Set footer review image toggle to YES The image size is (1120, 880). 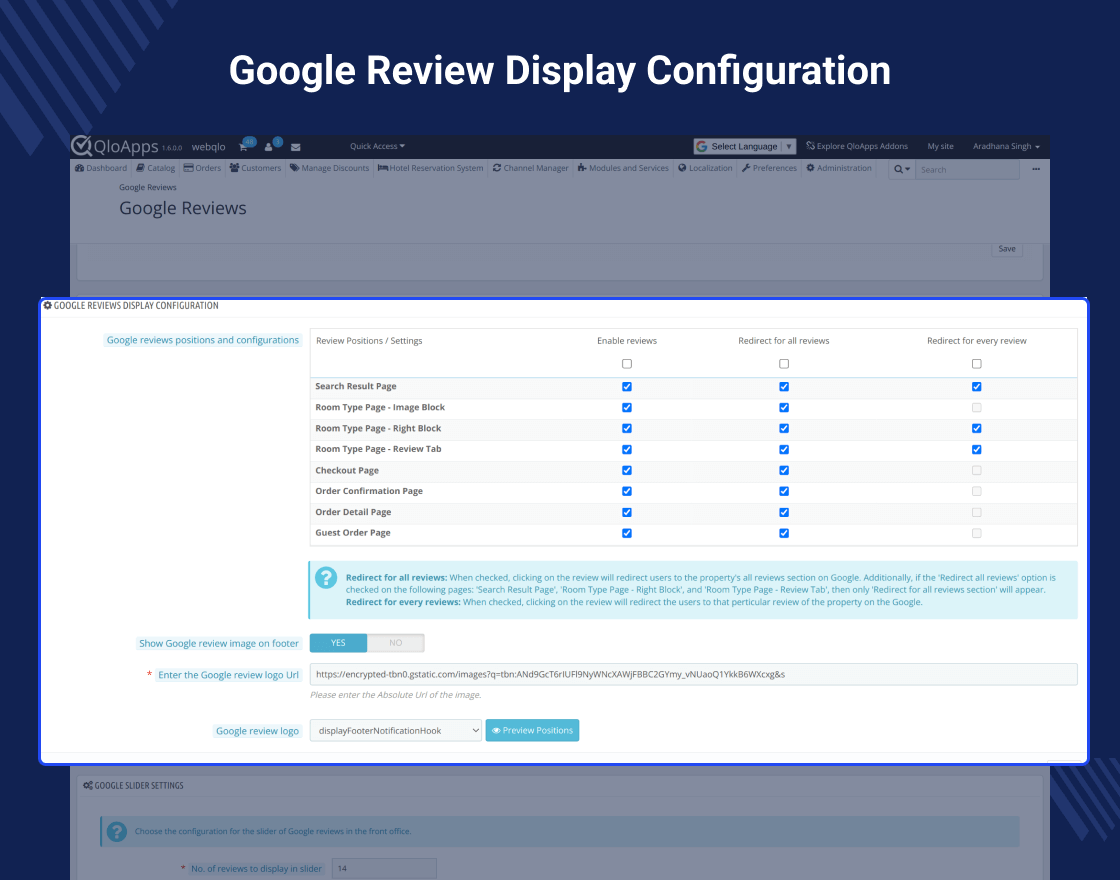(339, 643)
